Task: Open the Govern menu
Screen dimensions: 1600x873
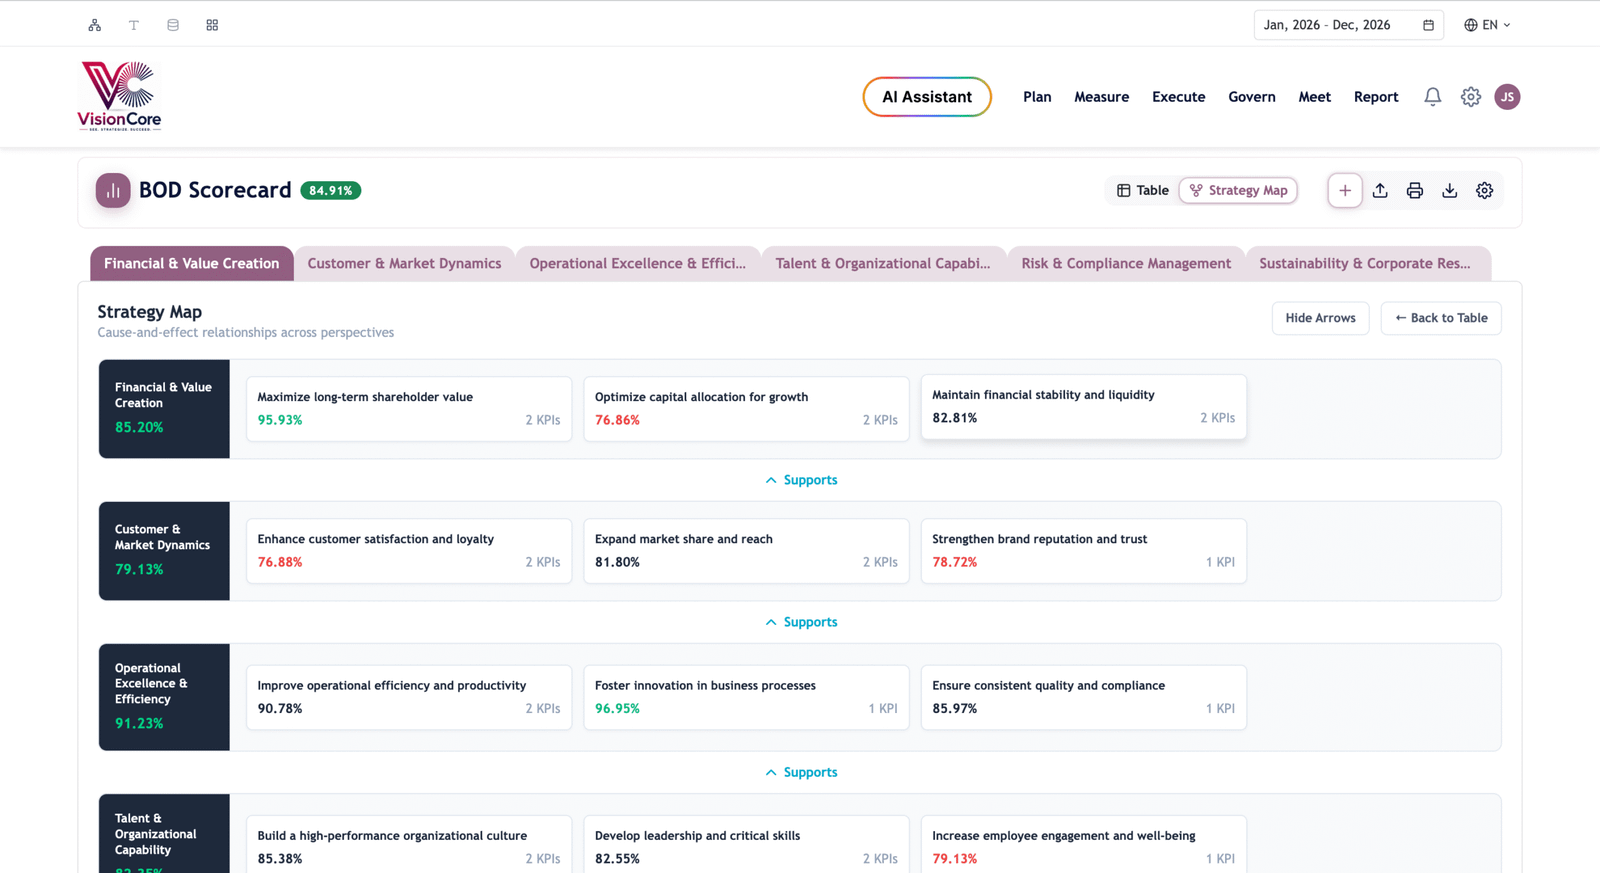Action: (1252, 97)
